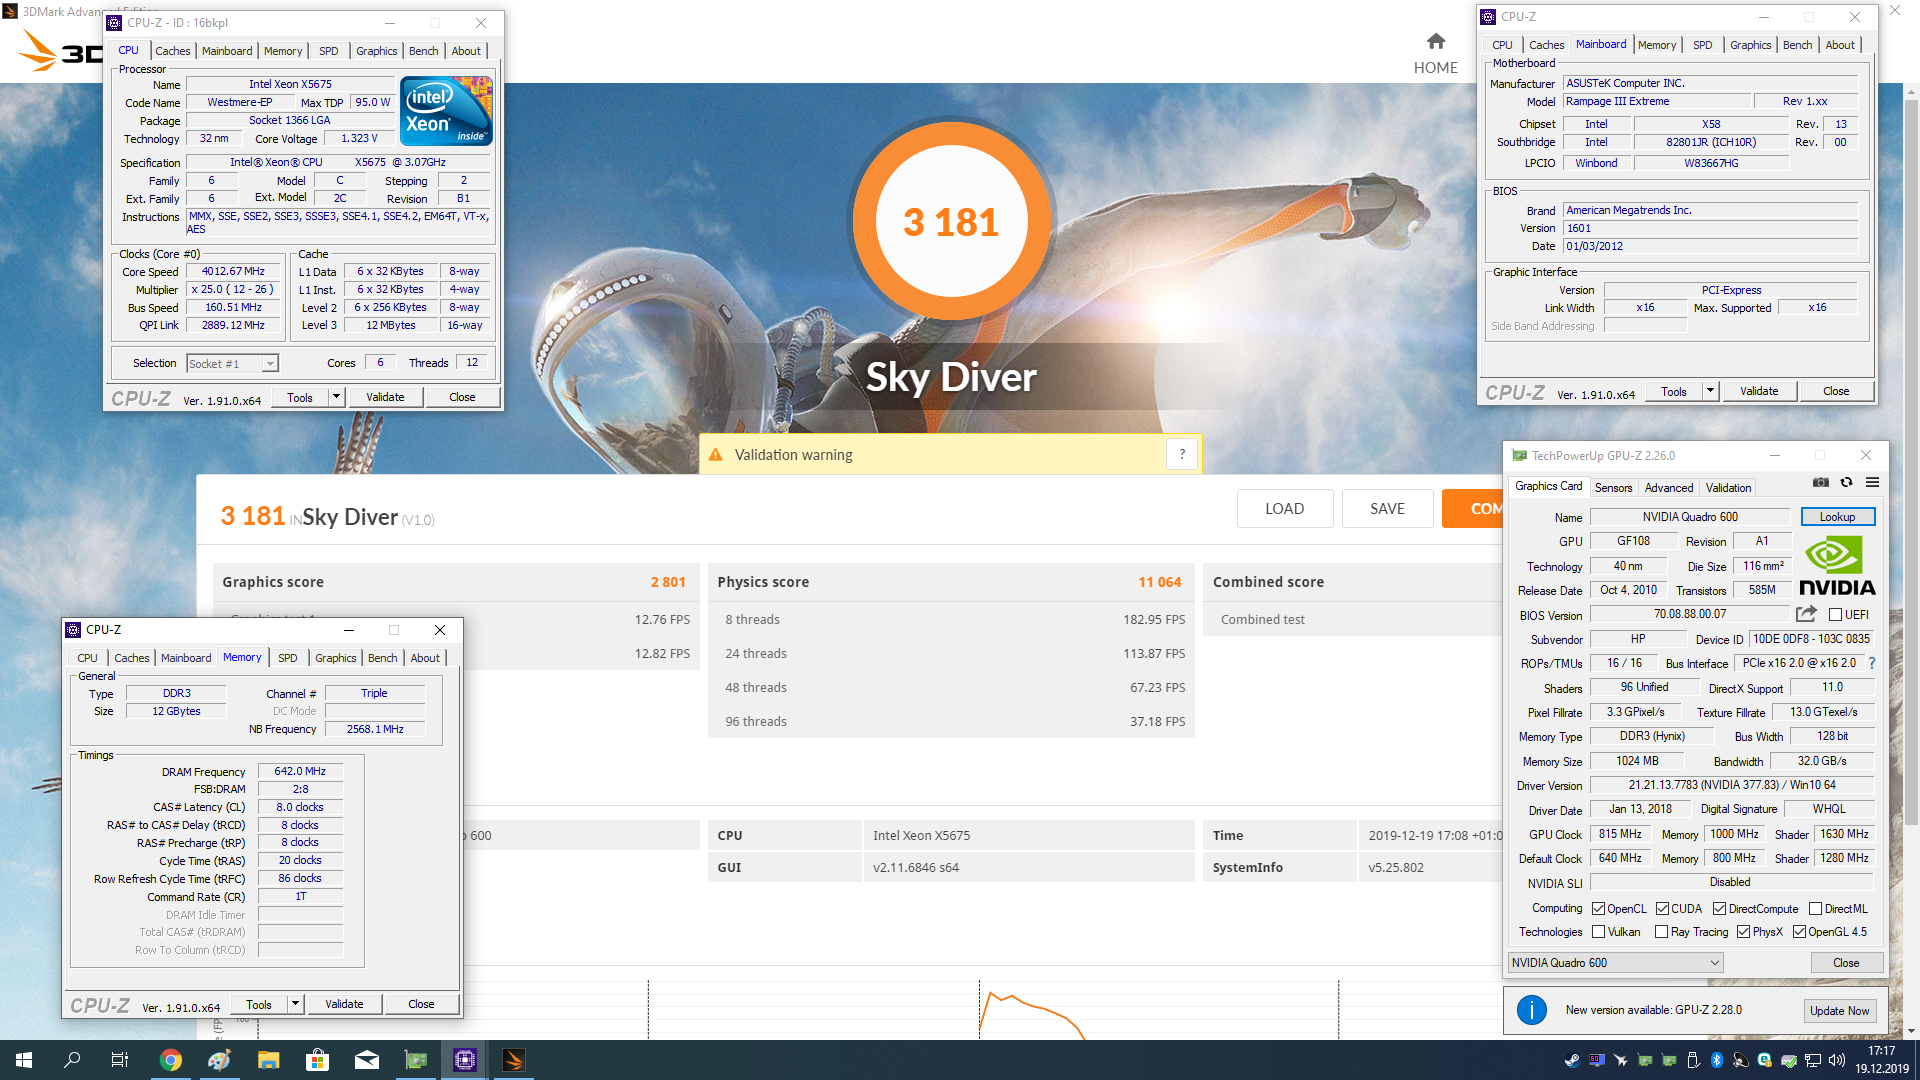The image size is (1920, 1080).
Task: Open the Socket #1 selection dropdown
Action: (x=233, y=364)
